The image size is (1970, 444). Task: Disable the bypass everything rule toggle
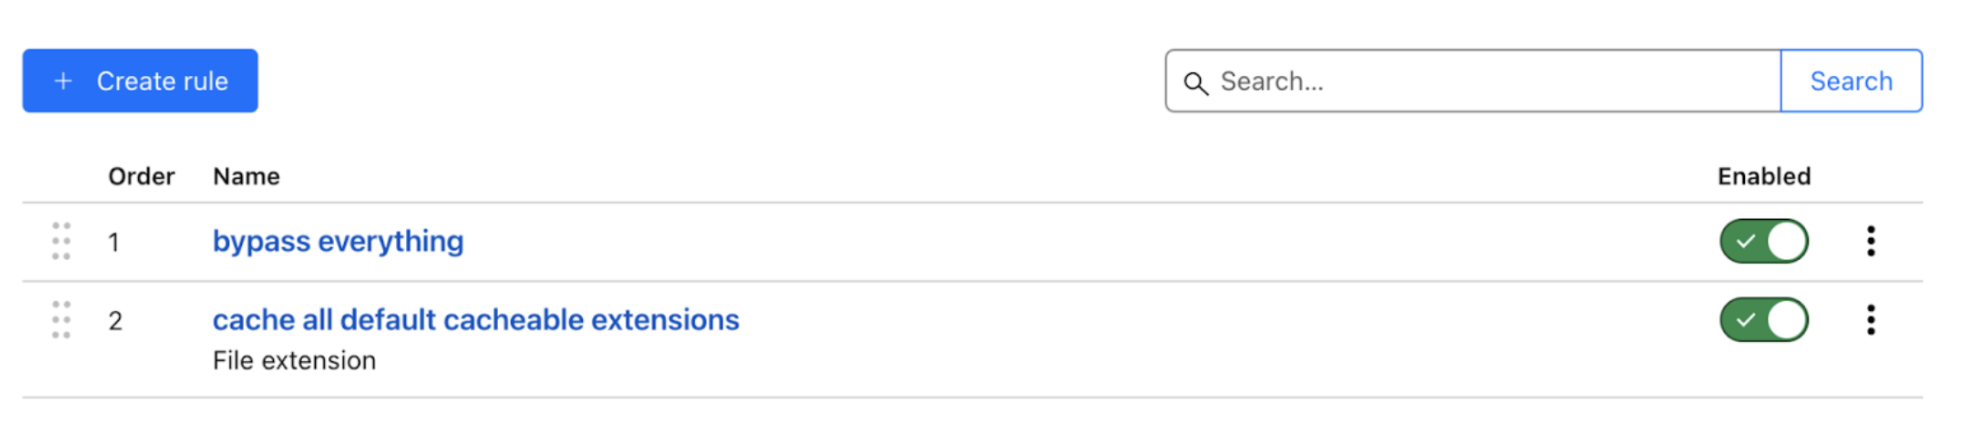1764,241
